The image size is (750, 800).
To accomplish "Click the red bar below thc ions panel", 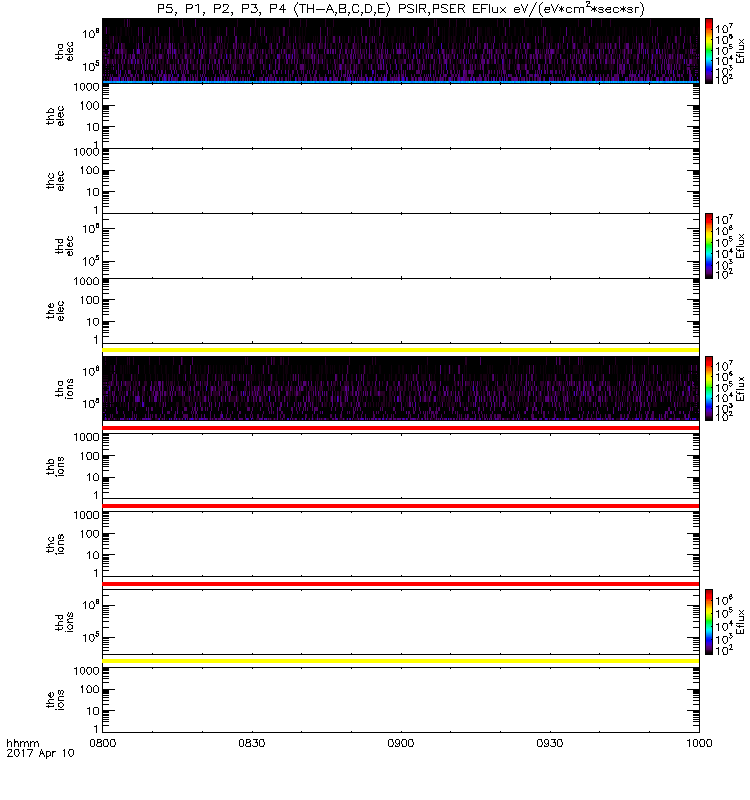I will tap(401, 584).
